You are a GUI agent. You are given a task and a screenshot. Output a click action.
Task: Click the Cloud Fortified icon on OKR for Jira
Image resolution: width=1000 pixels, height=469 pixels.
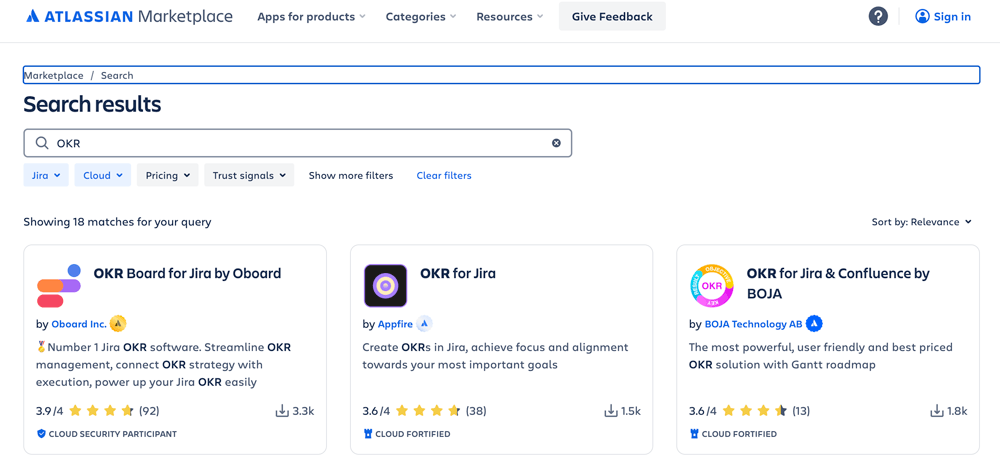368,434
